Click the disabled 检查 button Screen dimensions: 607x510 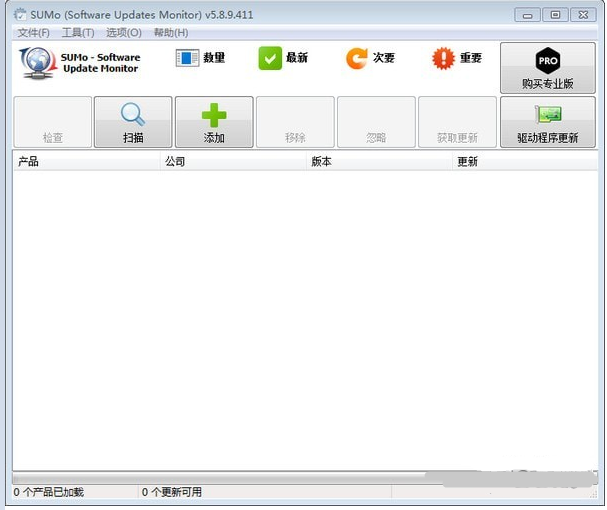(x=53, y=122)
